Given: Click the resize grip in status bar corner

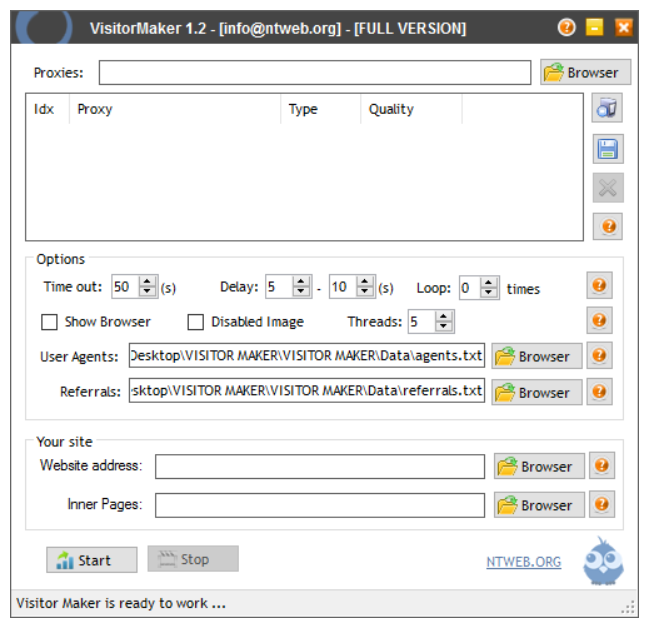Looking at the screenshot, I should (x=628, y=608).
